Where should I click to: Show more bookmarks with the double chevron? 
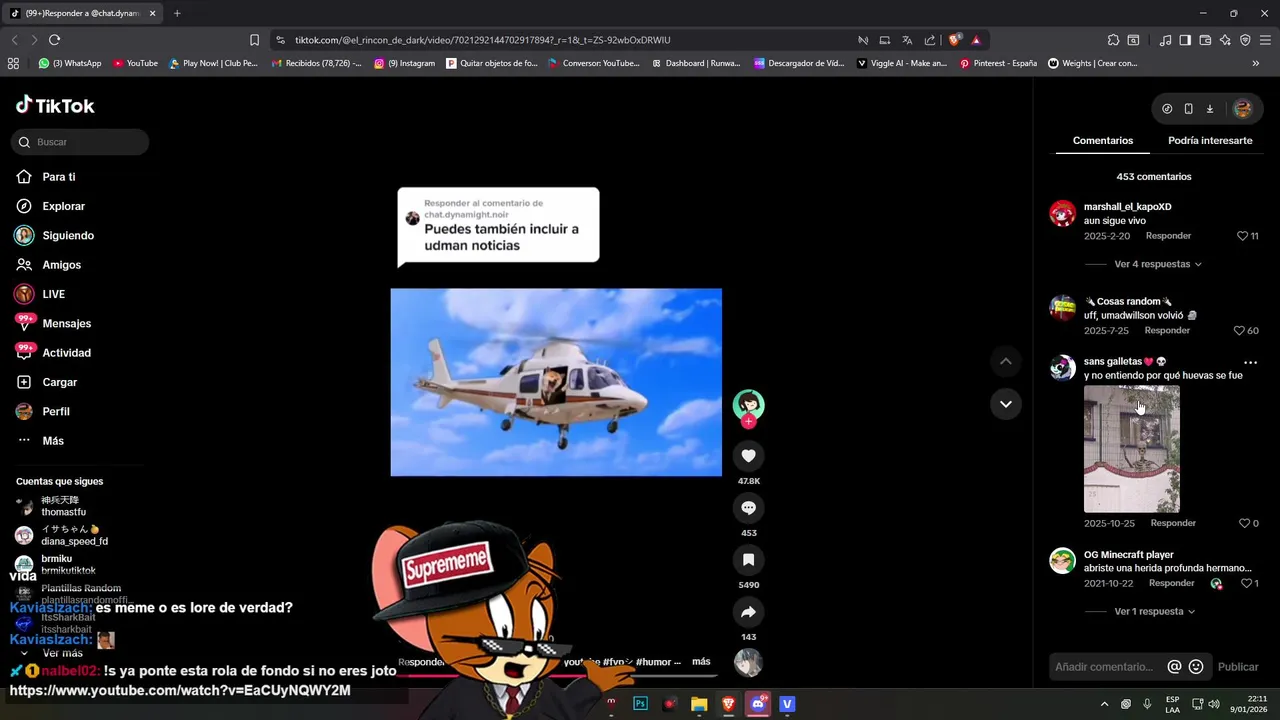1255,63
